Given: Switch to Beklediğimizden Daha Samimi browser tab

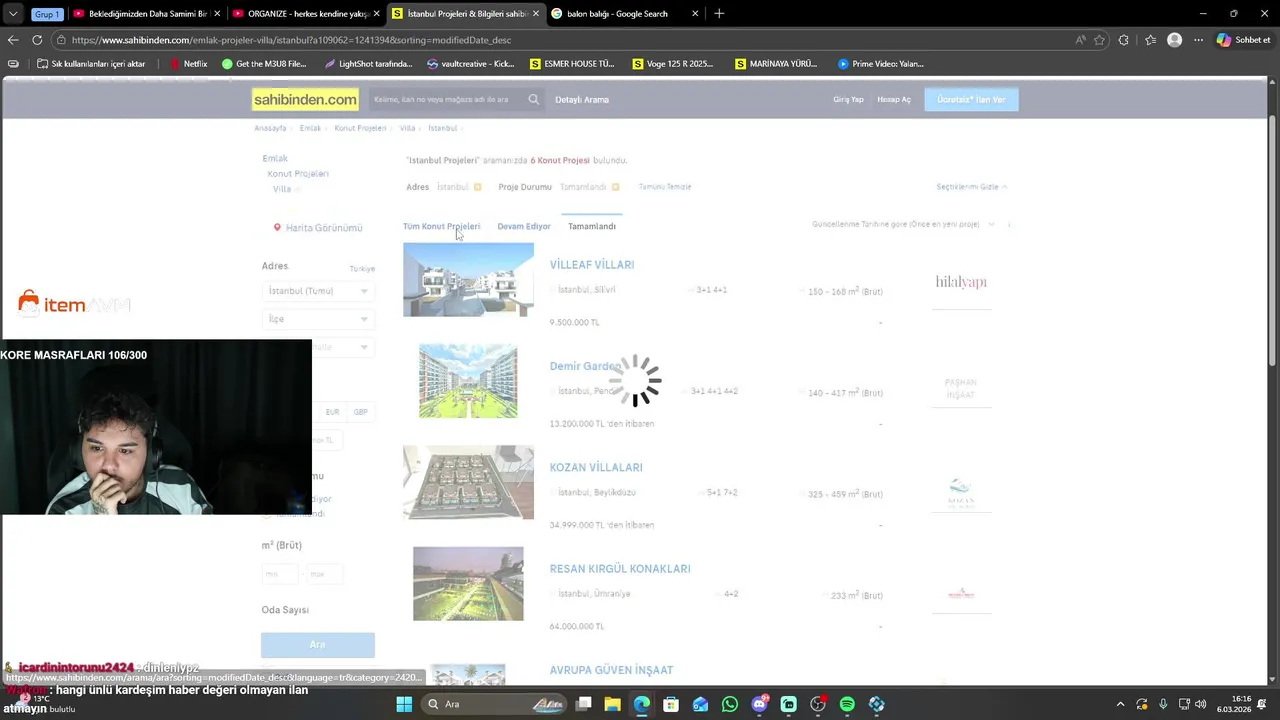Looking at the screenshot, I should point(146,14).
